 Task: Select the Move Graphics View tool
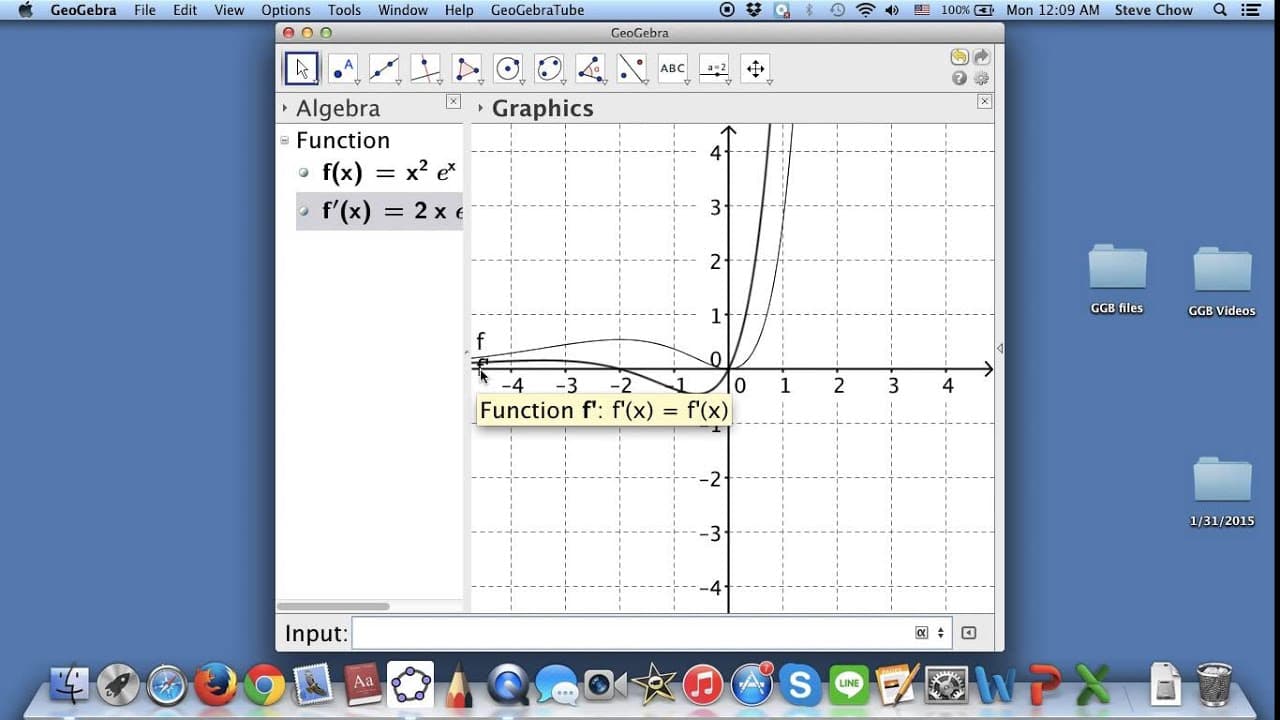[x=756, y=68]
